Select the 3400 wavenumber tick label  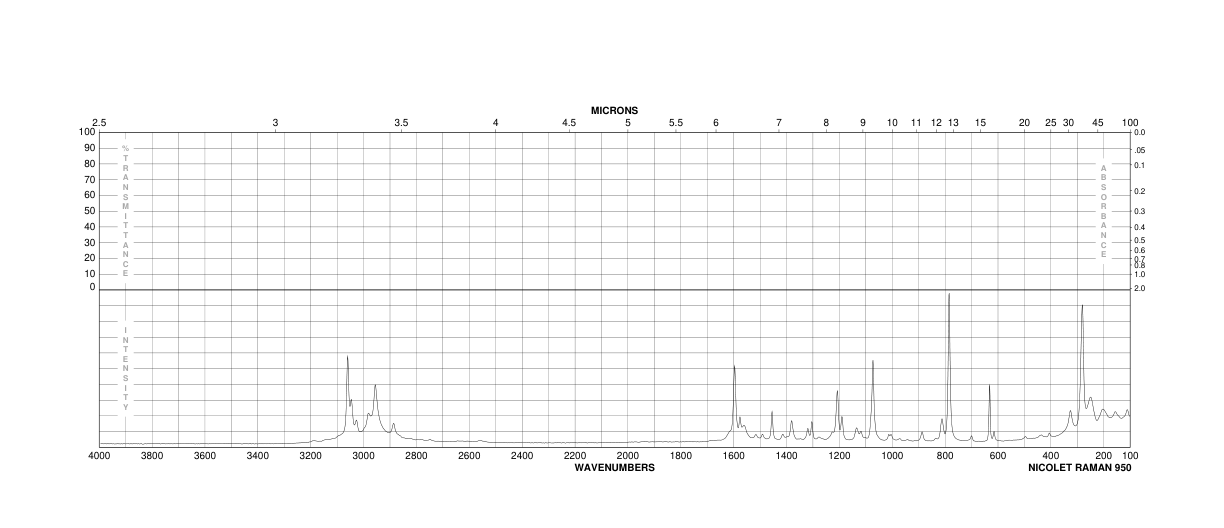tap(257, 456)
